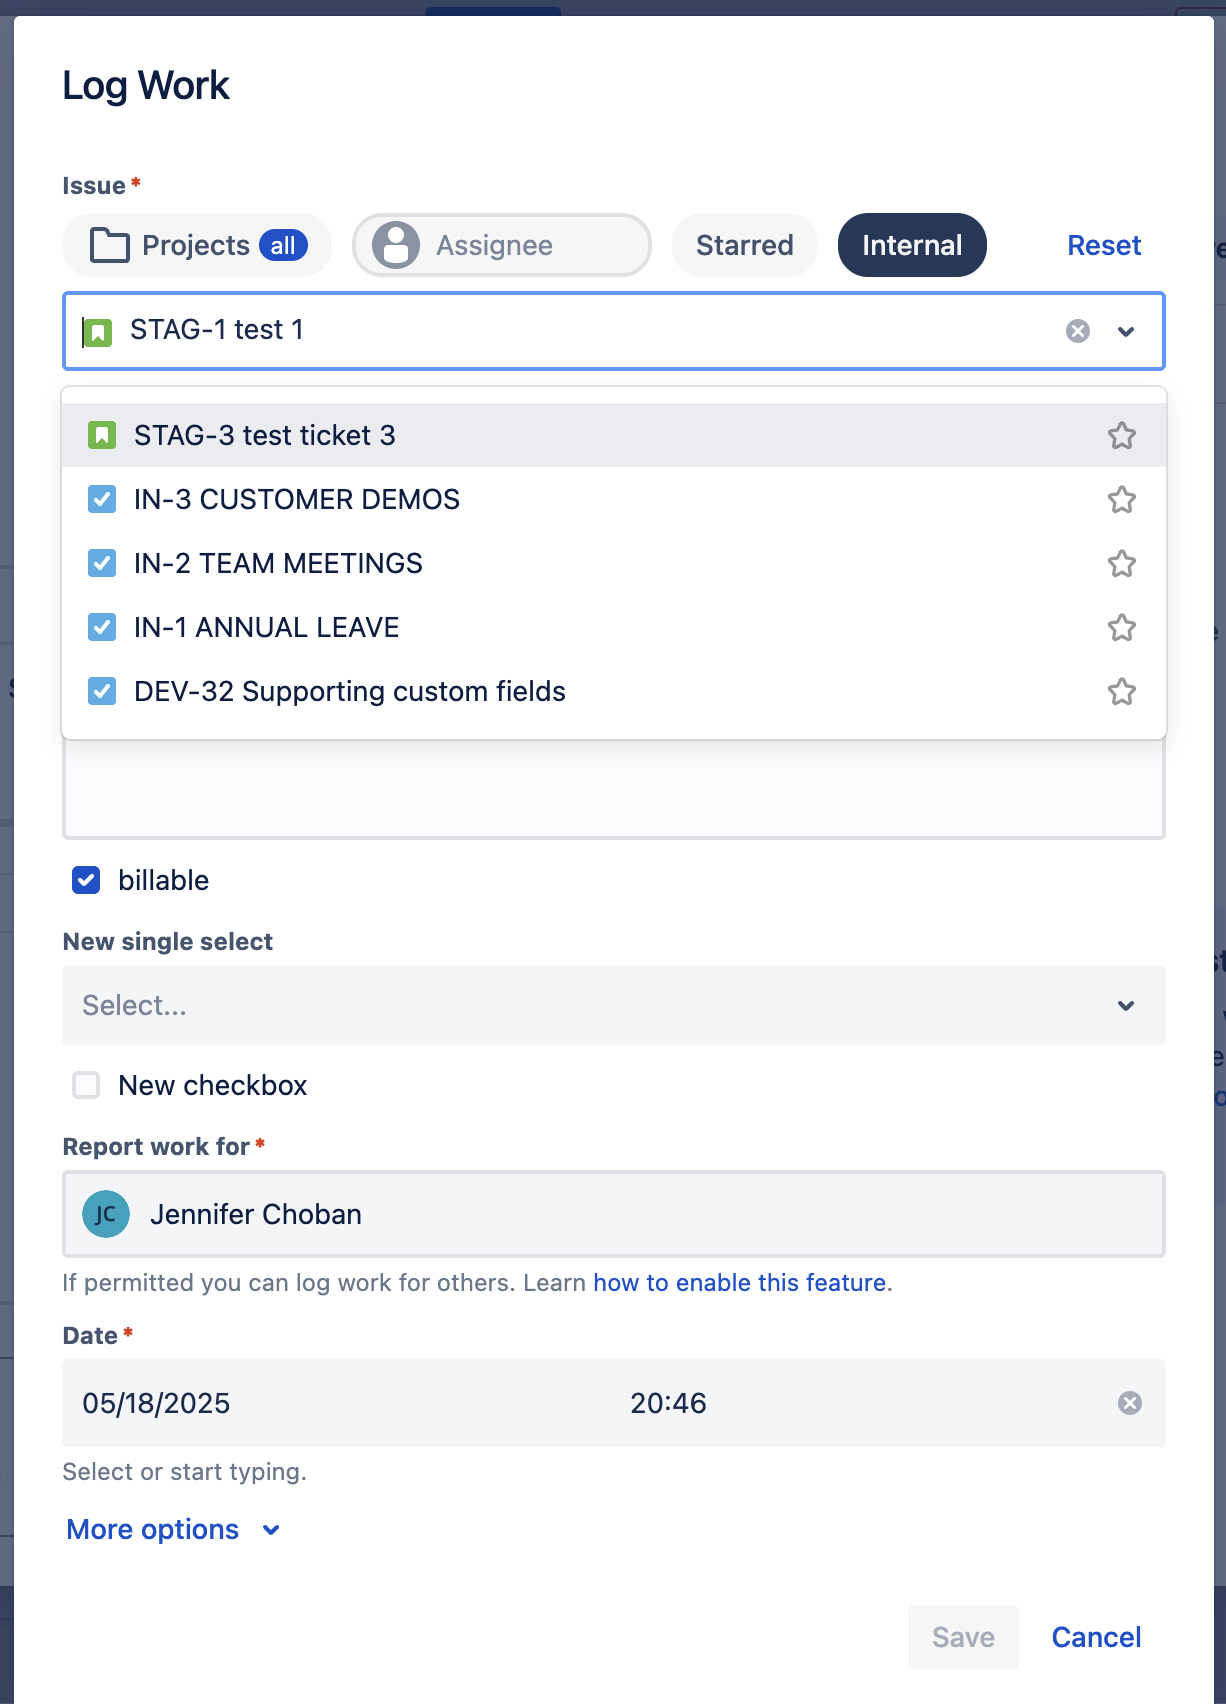Choose DEV-32 Supporting custom fields

(349, 692)
